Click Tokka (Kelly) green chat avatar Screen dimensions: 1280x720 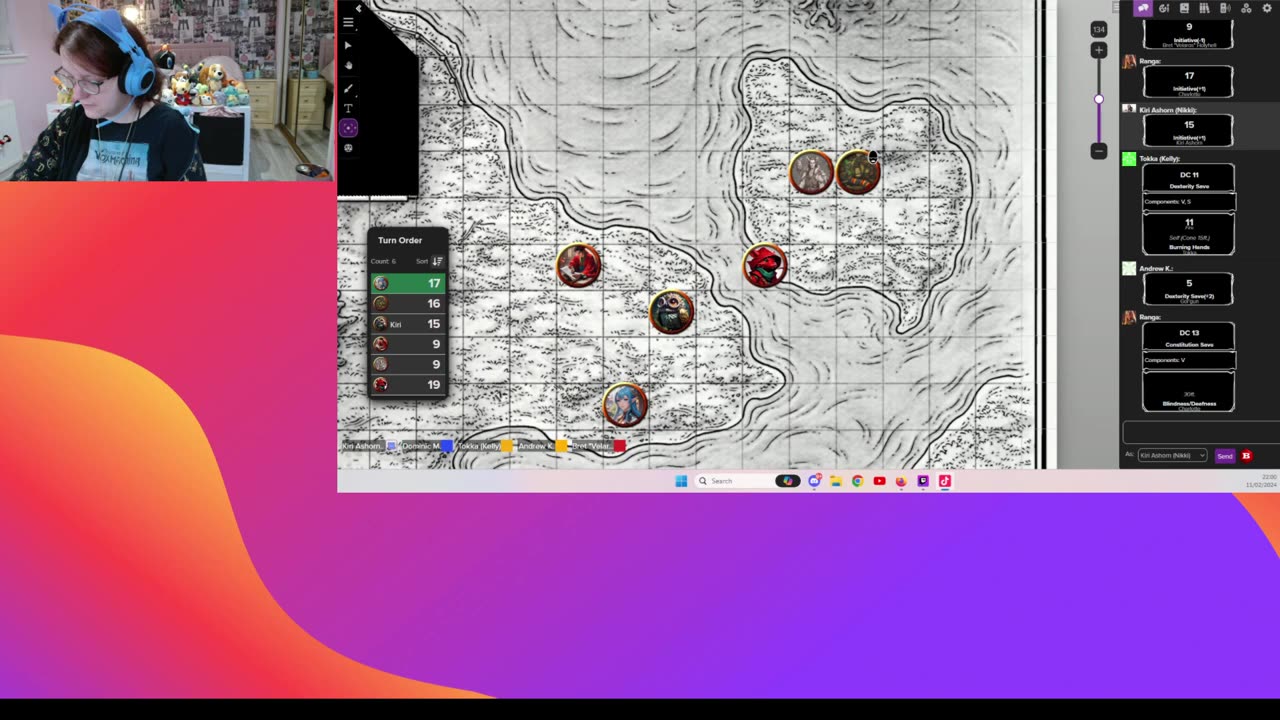(1129, 158)
